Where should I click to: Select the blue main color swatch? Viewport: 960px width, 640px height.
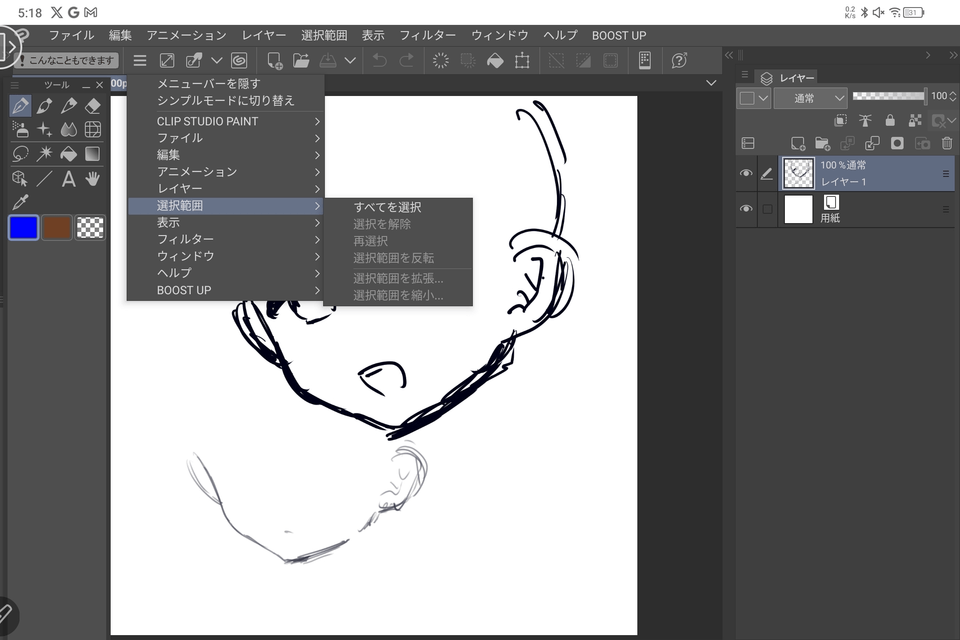(x=24, y=228)
